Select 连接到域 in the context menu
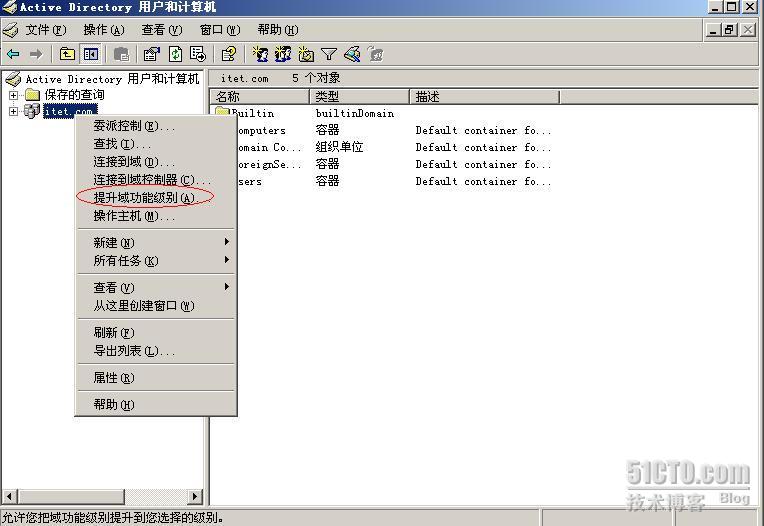The image size is (764, 526). pos(156,162)
